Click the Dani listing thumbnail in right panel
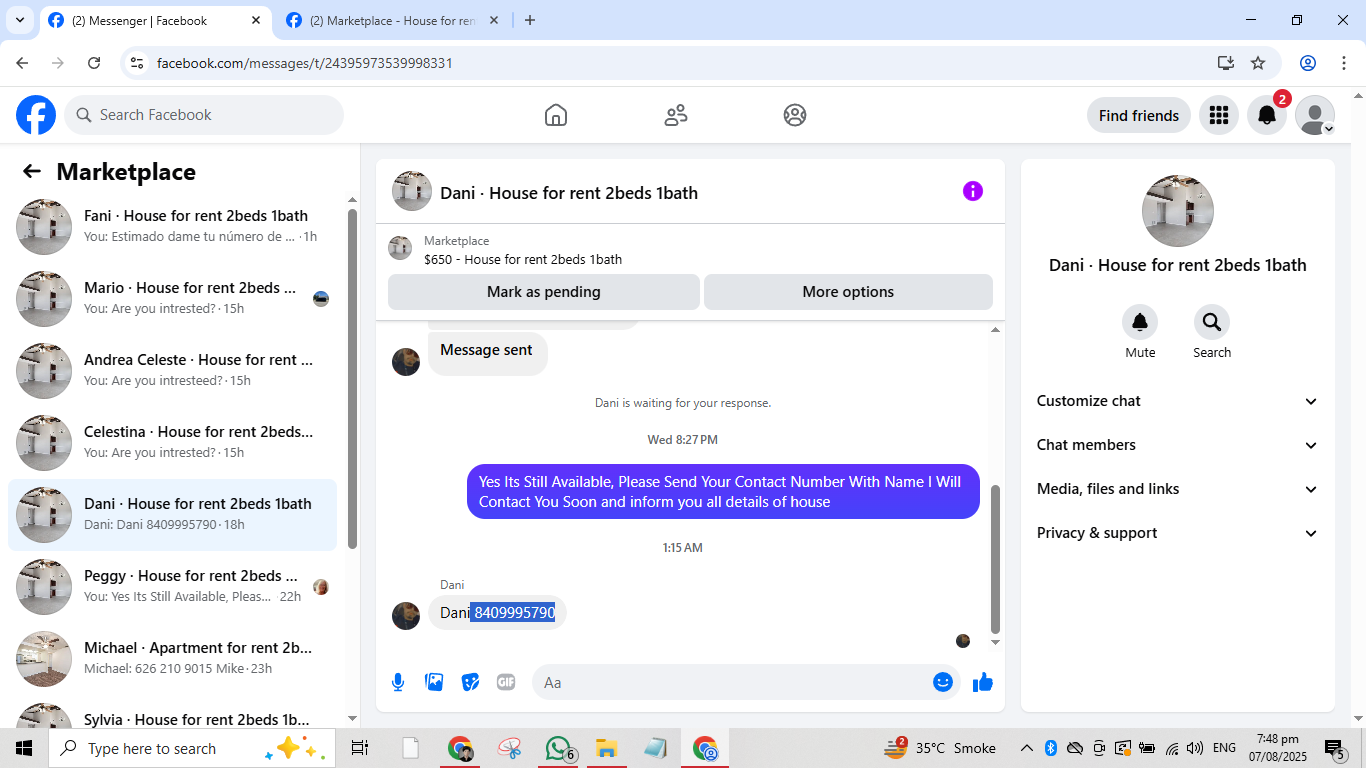 [x=1178, y=211]
